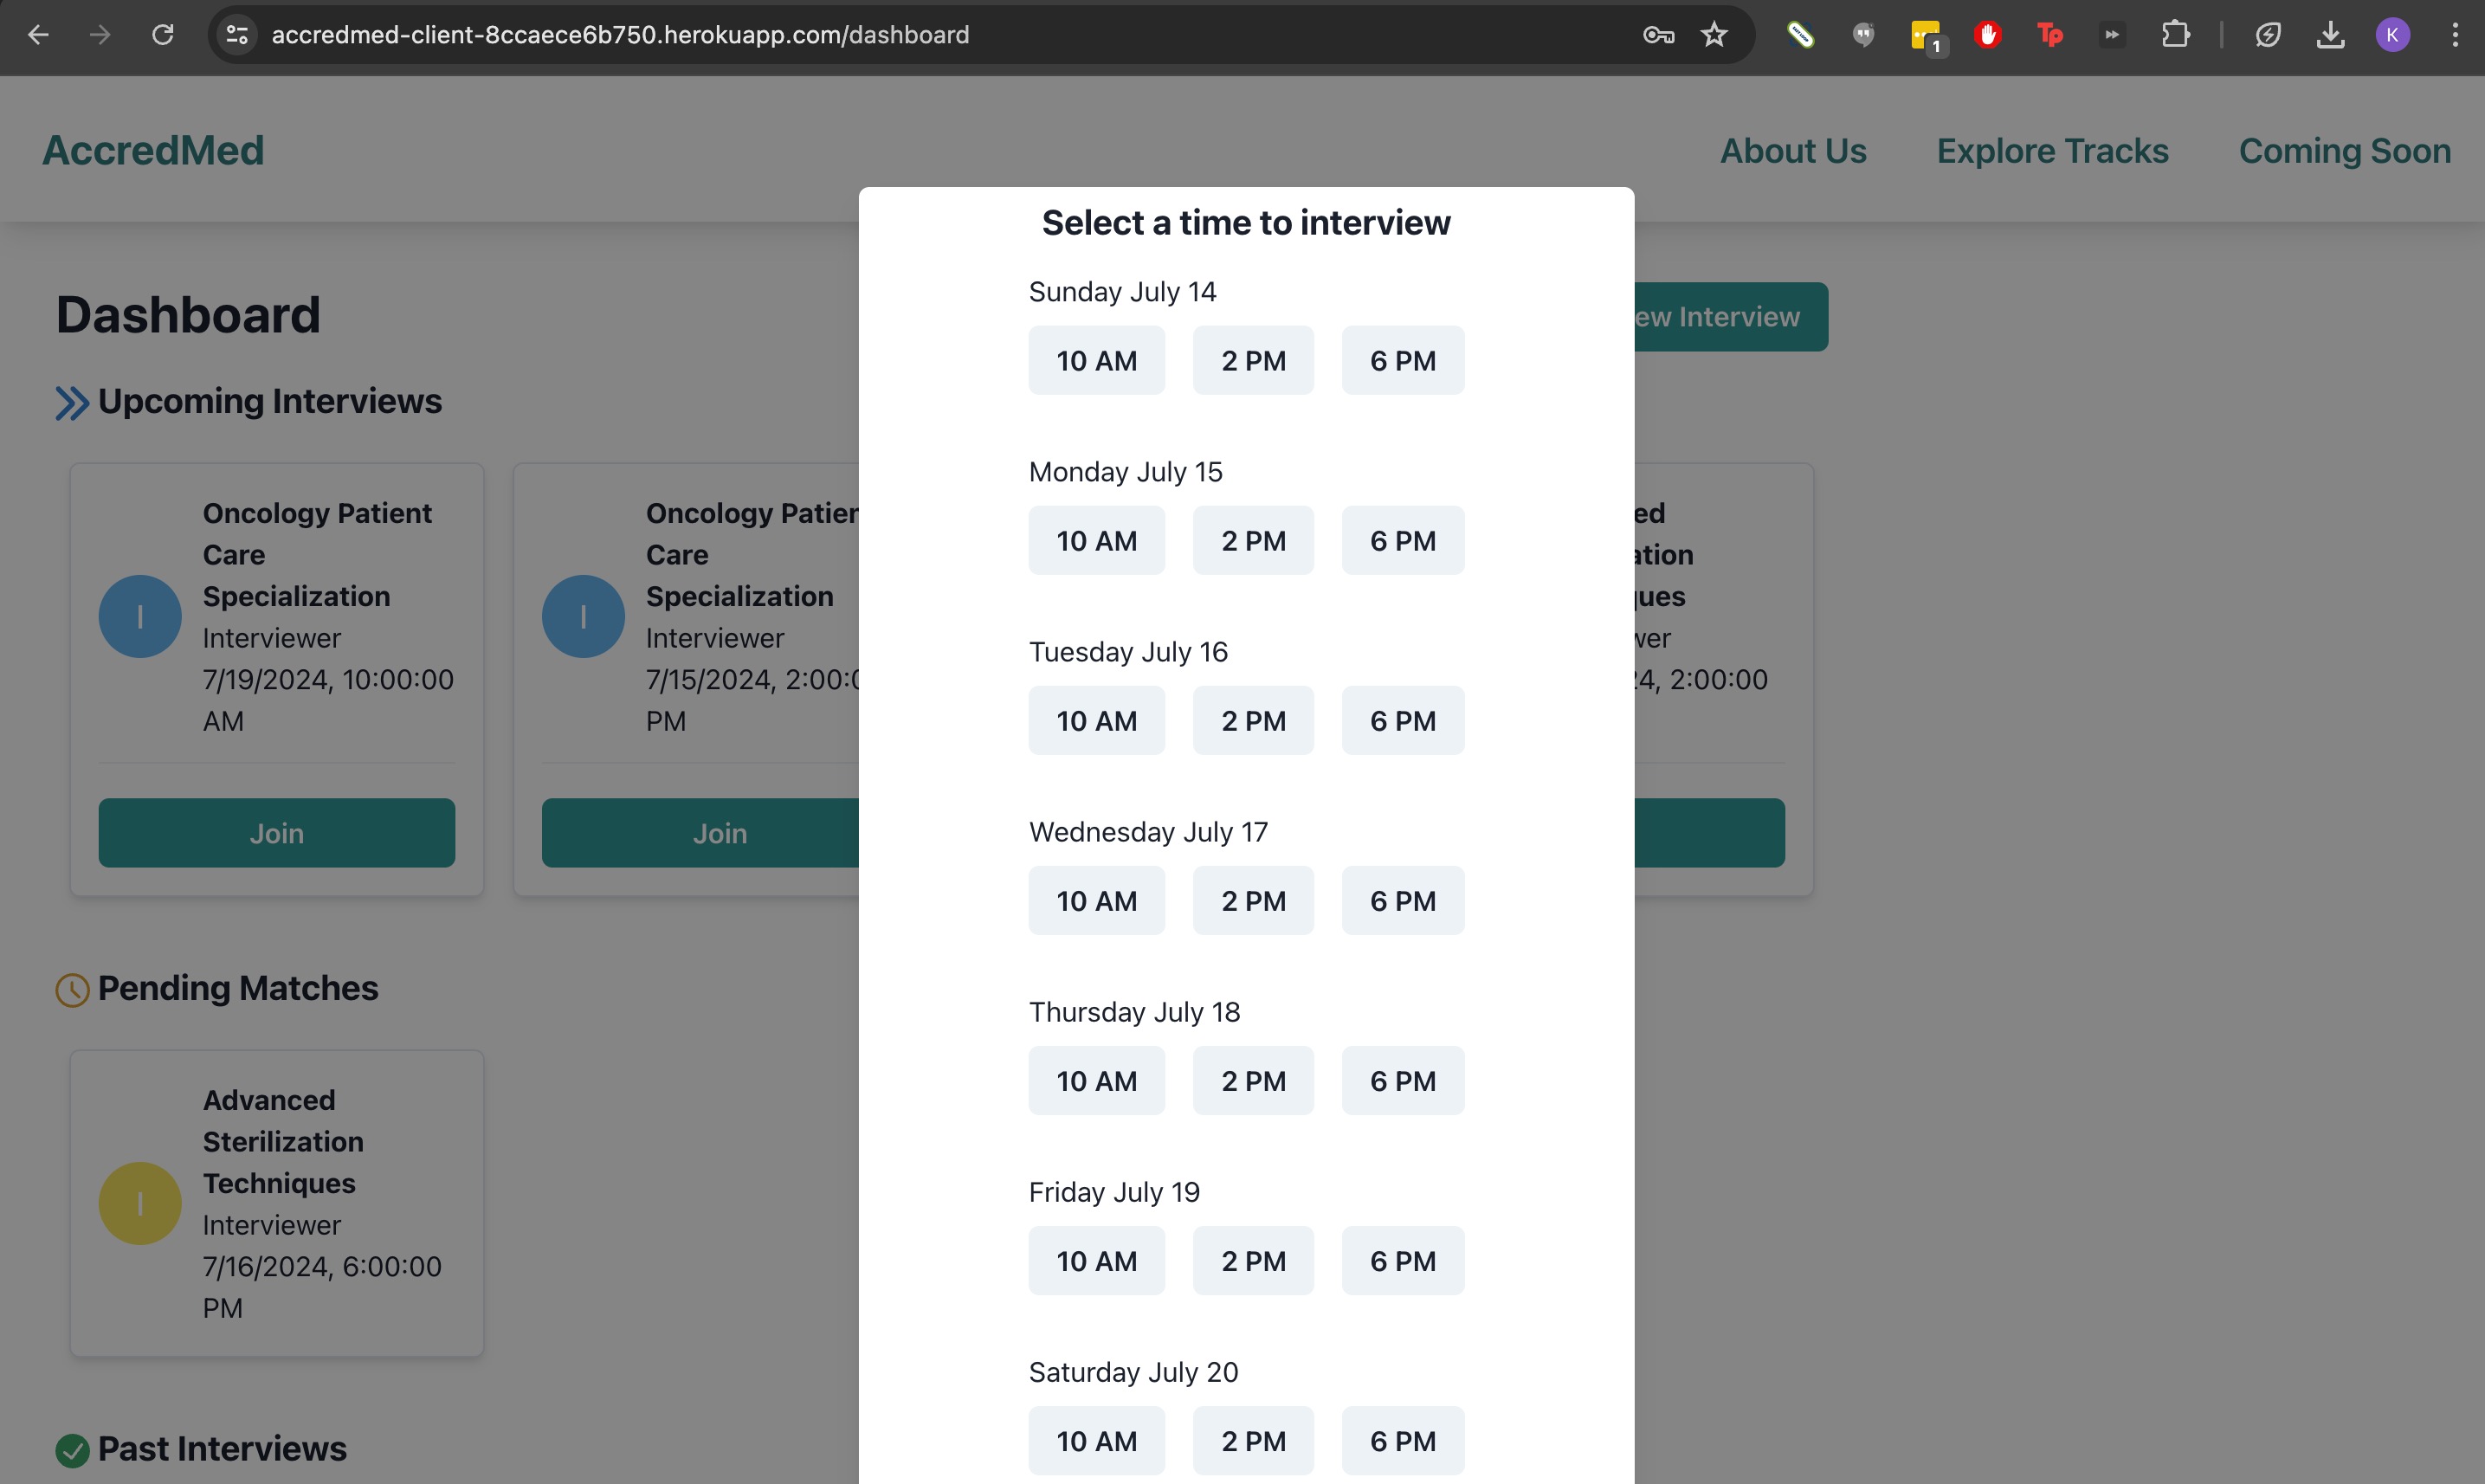Open Chrome profile avatar K
The width and height of the screenshot is (2485, 1484).
click(x=2392, y=35)
